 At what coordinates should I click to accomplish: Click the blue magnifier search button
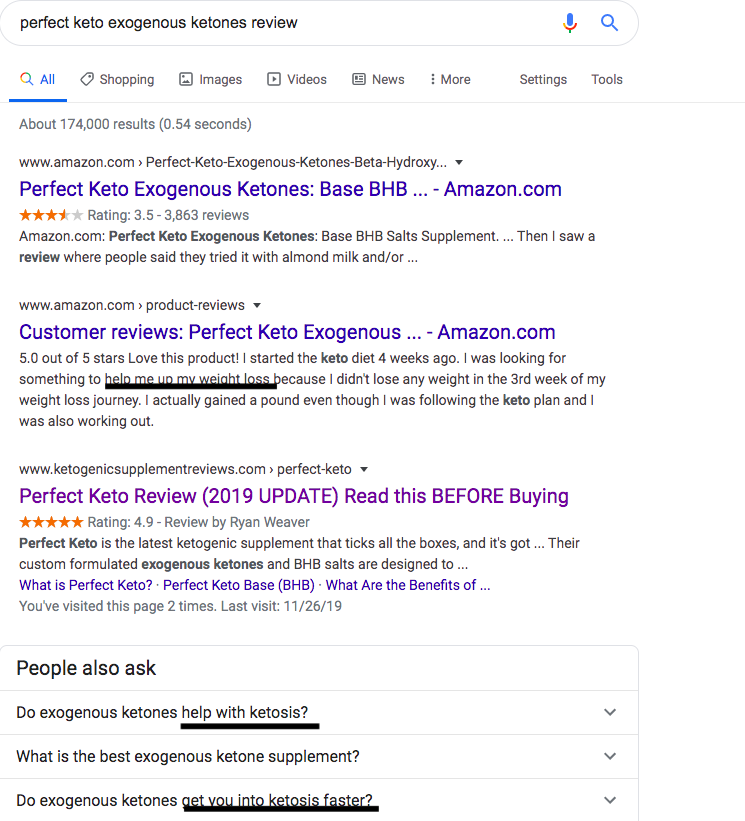[x=609, y=22]
